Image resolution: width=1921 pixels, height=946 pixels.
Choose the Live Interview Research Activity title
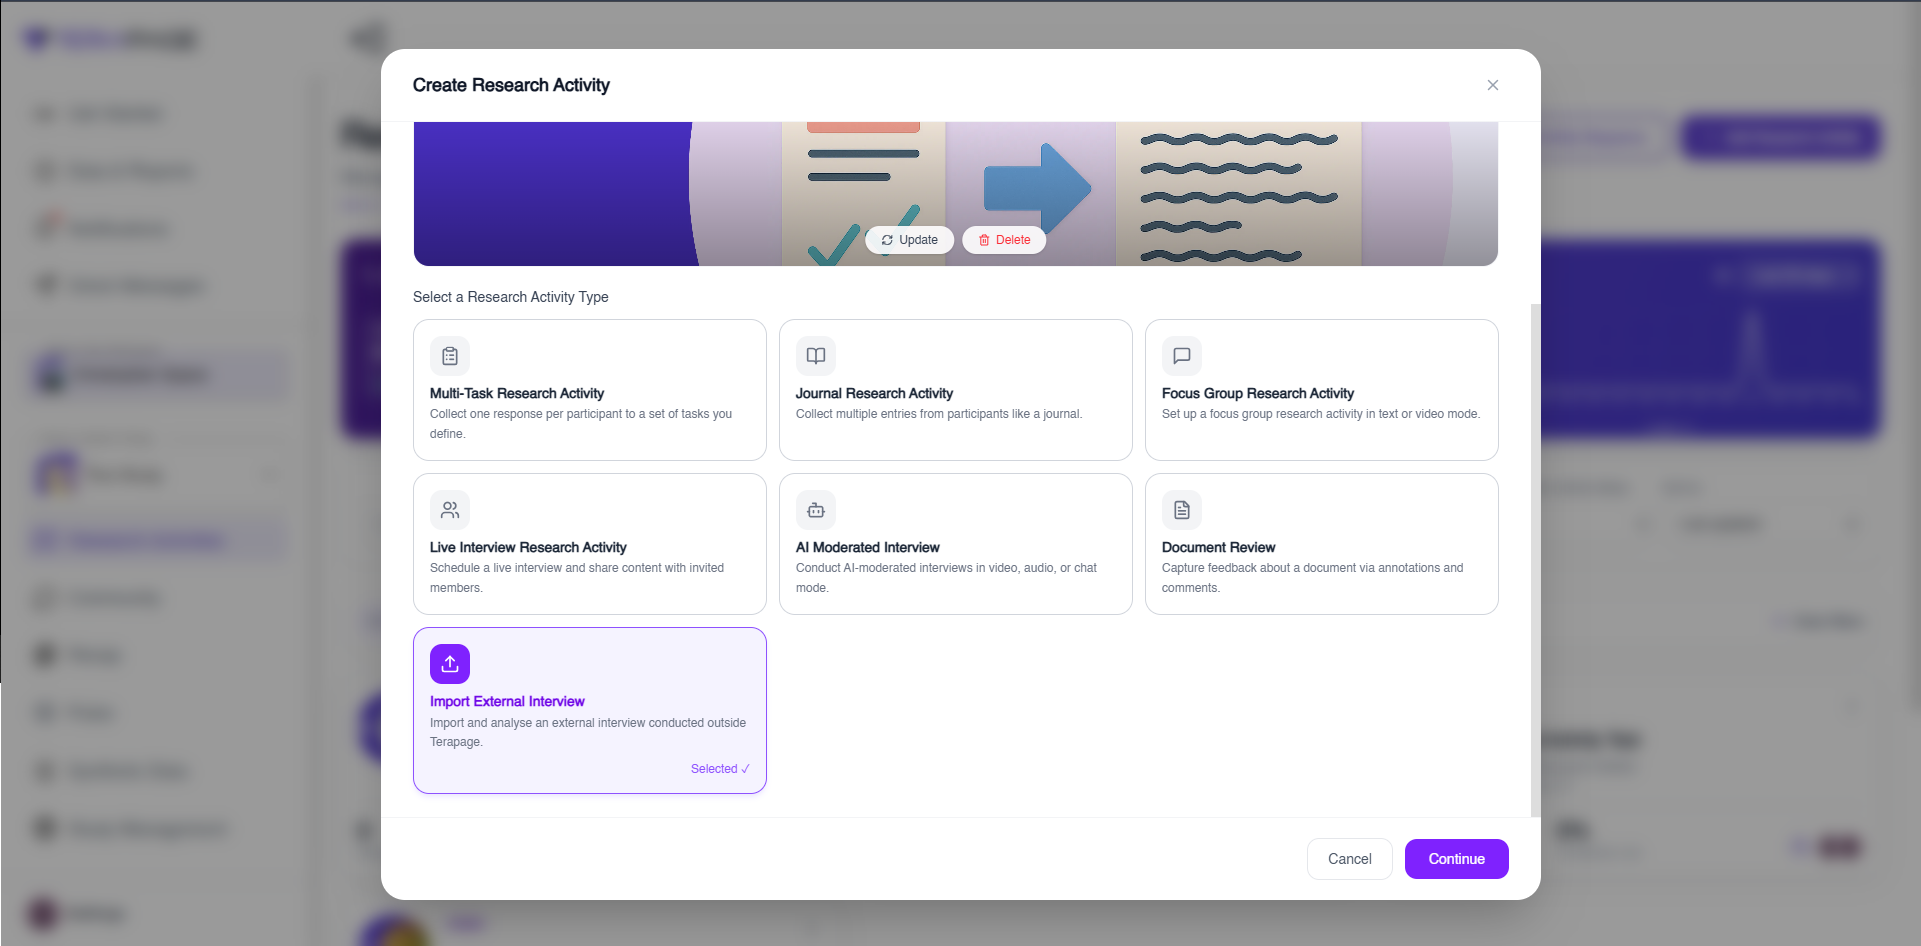528,547
